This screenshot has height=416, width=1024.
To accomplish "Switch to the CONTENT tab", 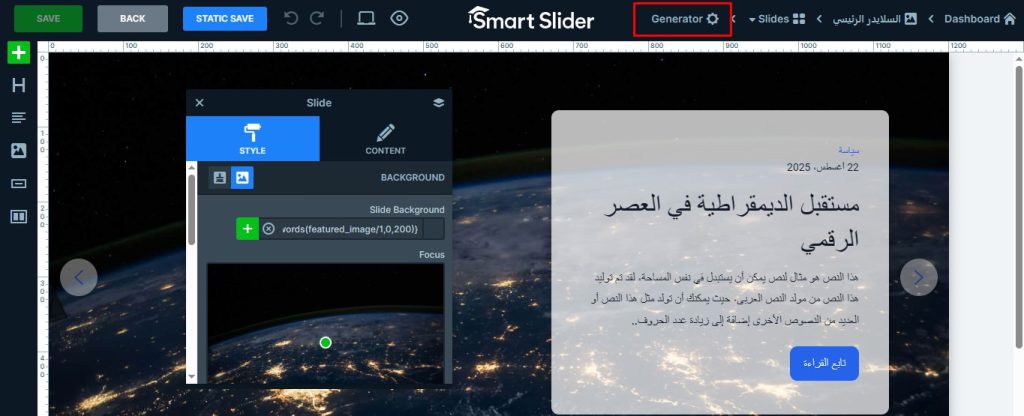I will pos(385,138).
